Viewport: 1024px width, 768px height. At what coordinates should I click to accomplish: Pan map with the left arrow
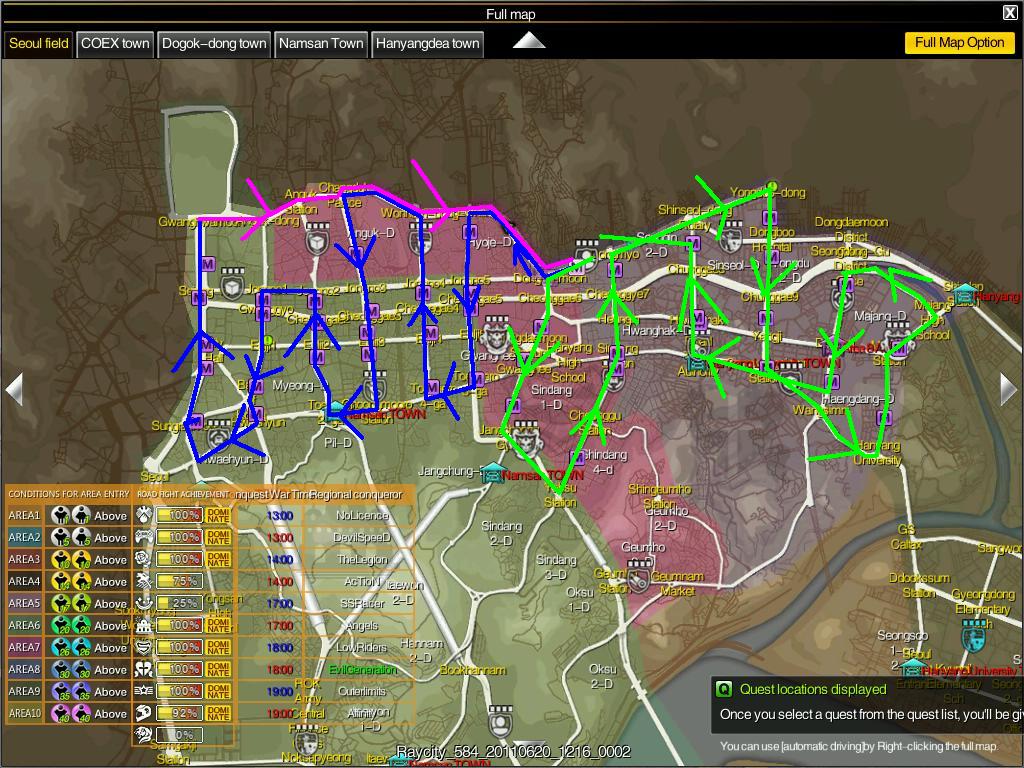point(14,389)
